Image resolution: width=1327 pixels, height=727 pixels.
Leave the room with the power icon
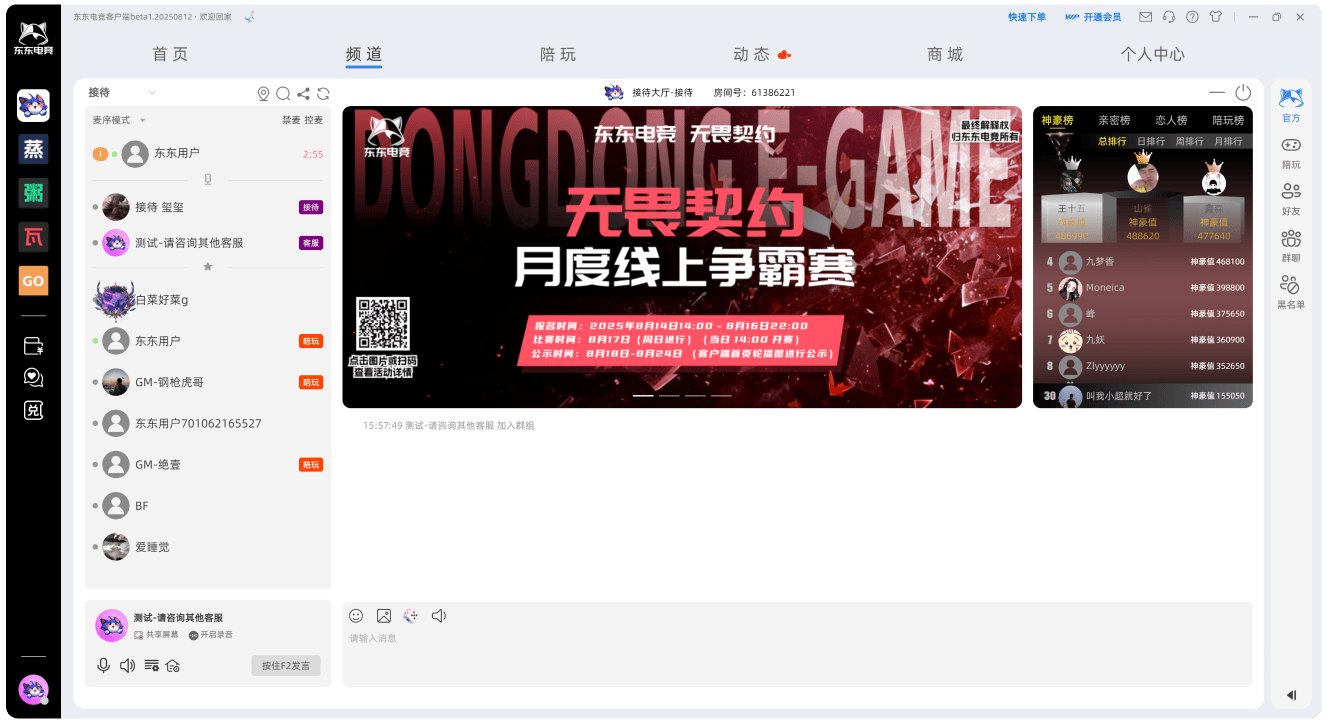(1243, 92)
